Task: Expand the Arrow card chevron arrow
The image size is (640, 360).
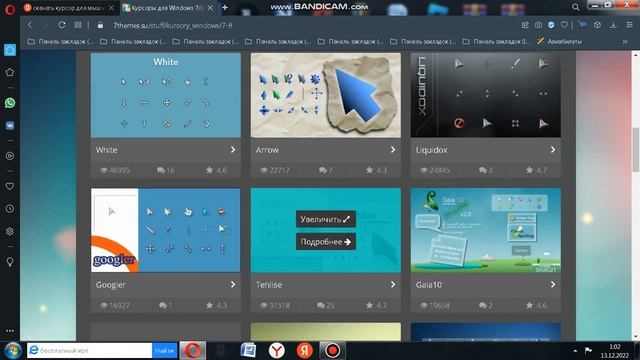Action: (x=393, y=150)
